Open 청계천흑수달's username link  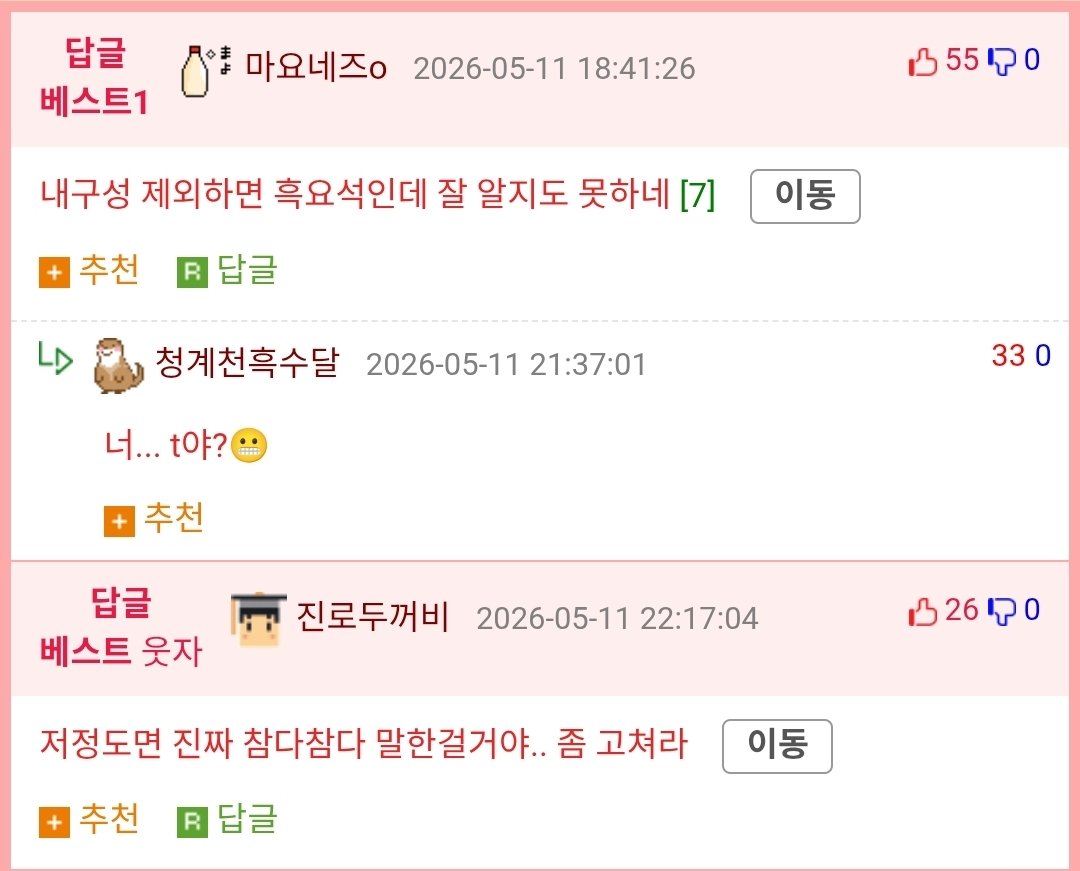point(247,363)
